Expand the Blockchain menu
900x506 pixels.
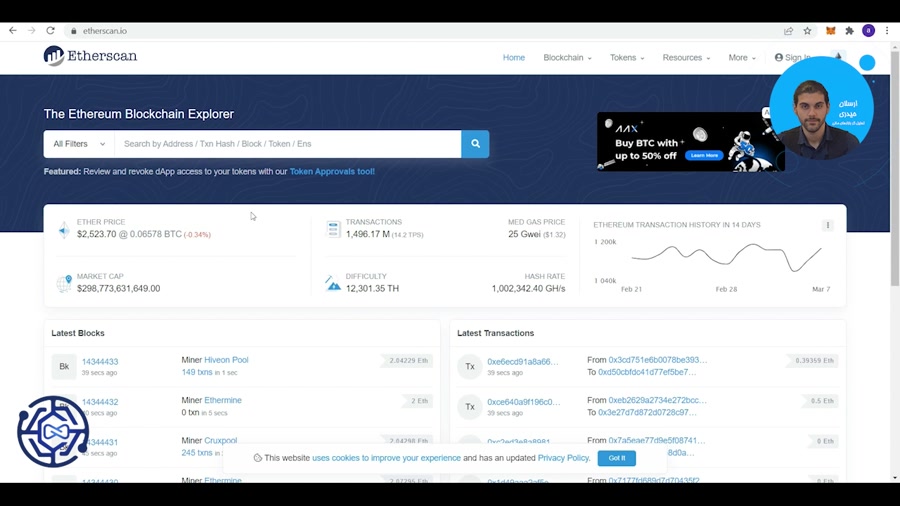567,58
